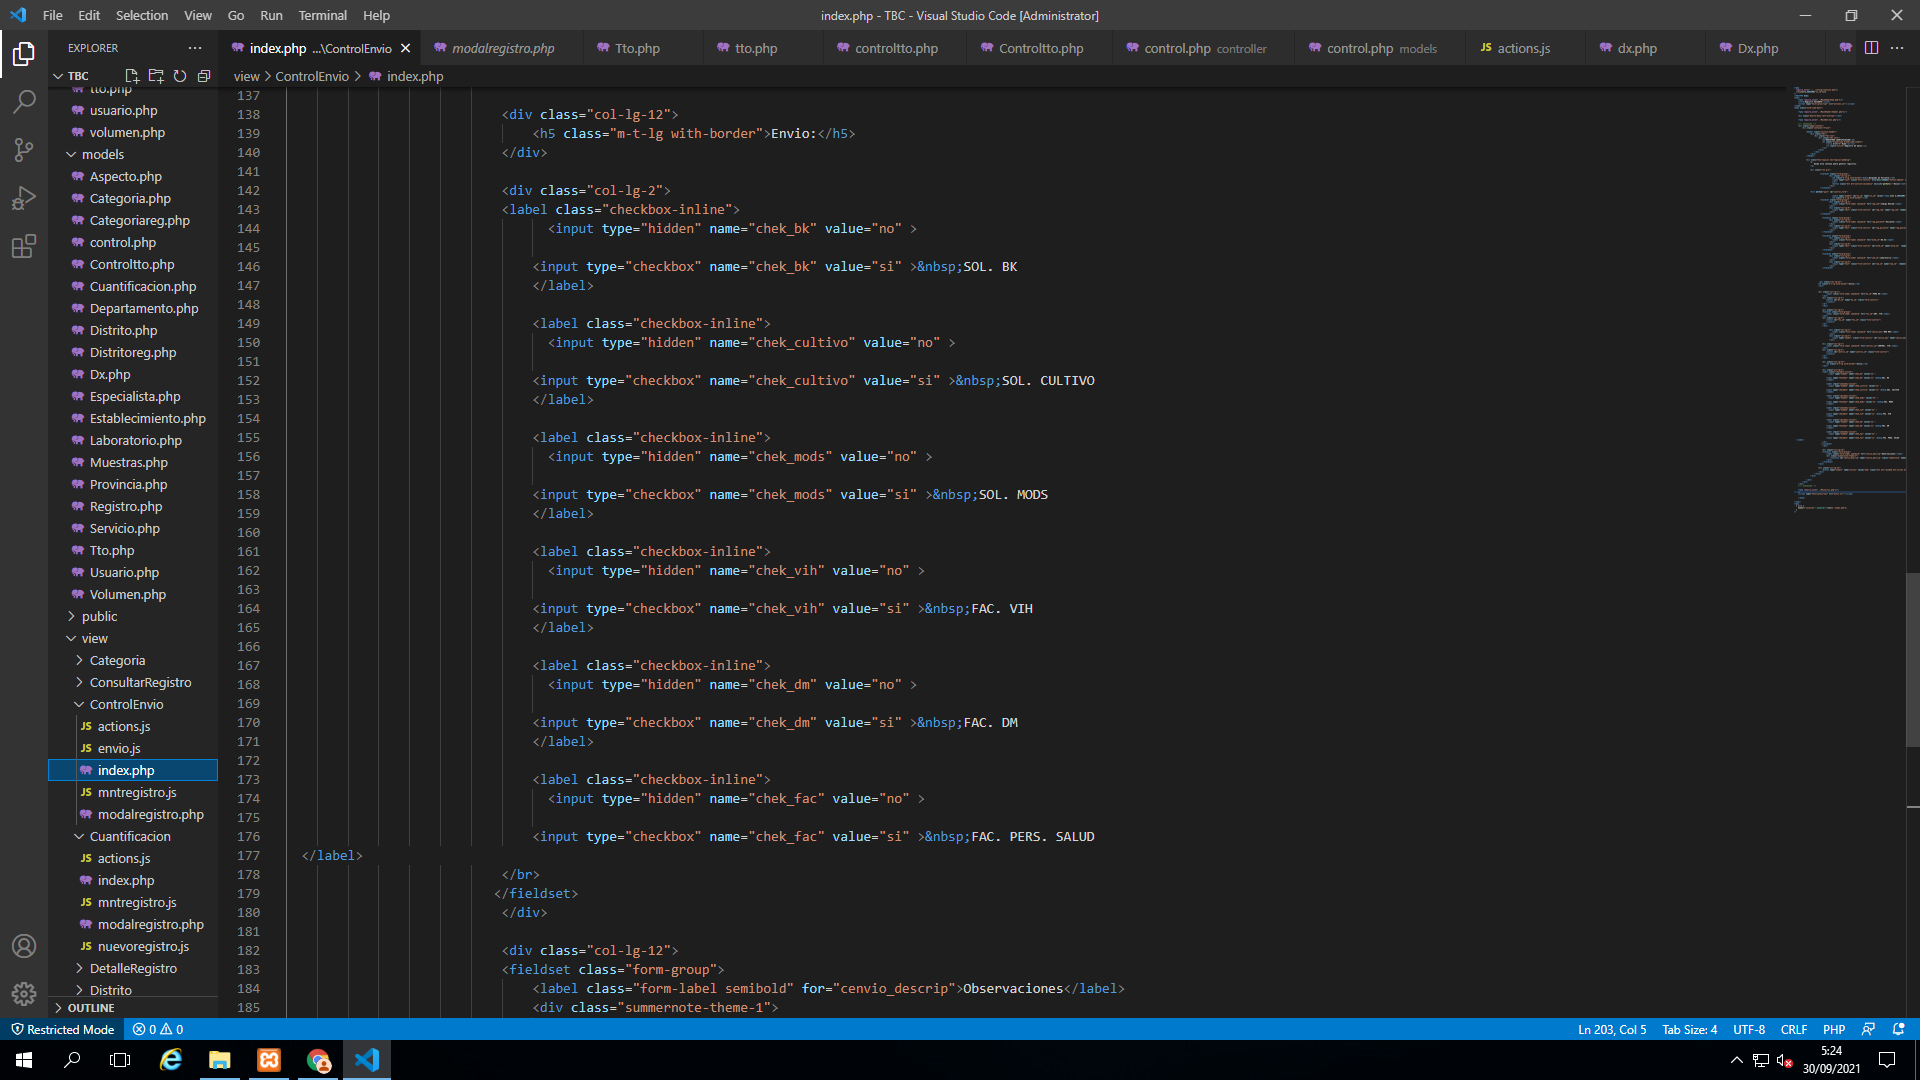Show errors and warnings in status bar

[x=158, y=1029]
